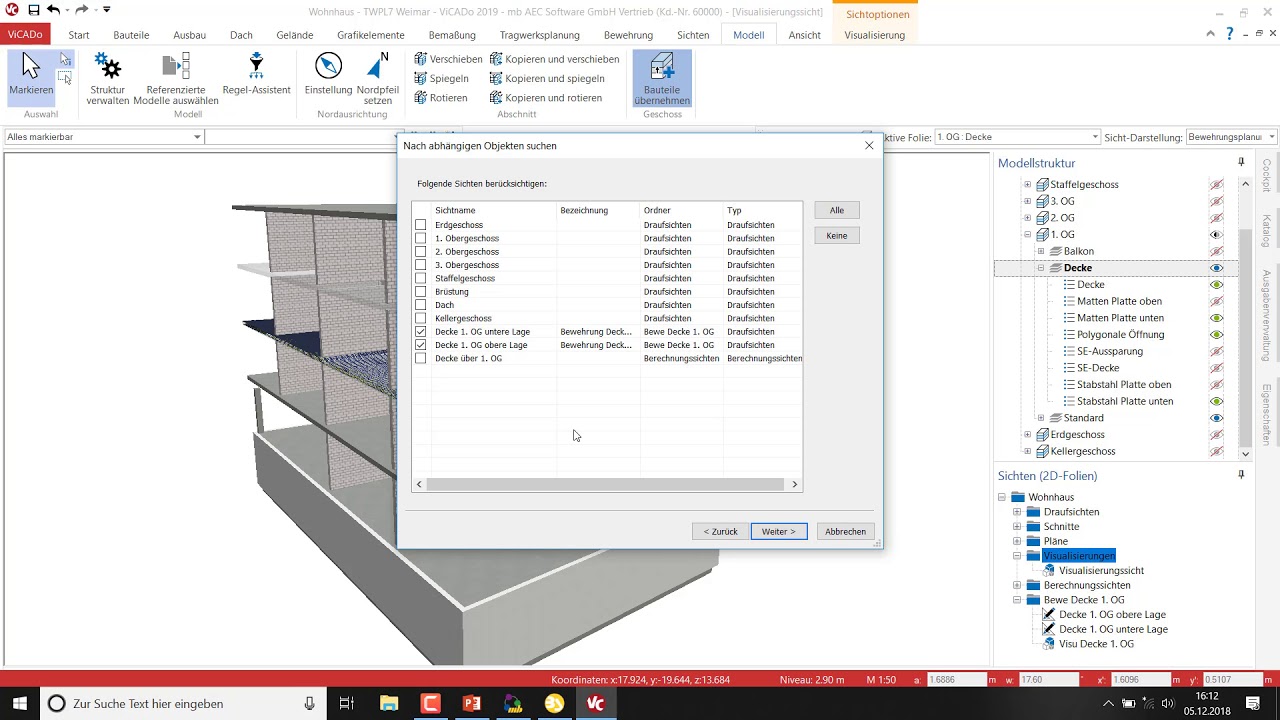Viewport: 1280px width, 720px height.
Task: Check the Decke über 1. OG checkbox
Action: [x=421, y=358]
